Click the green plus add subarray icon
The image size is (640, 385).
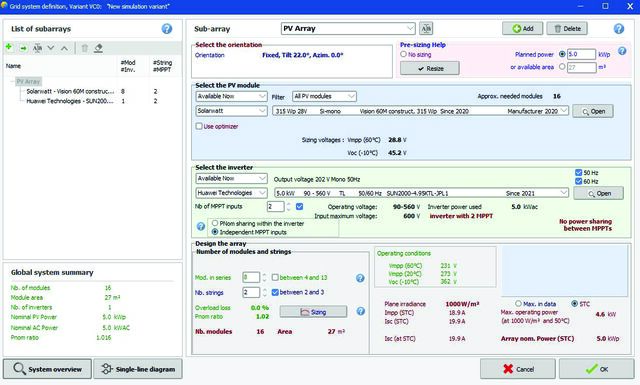(x=9, y=47)
